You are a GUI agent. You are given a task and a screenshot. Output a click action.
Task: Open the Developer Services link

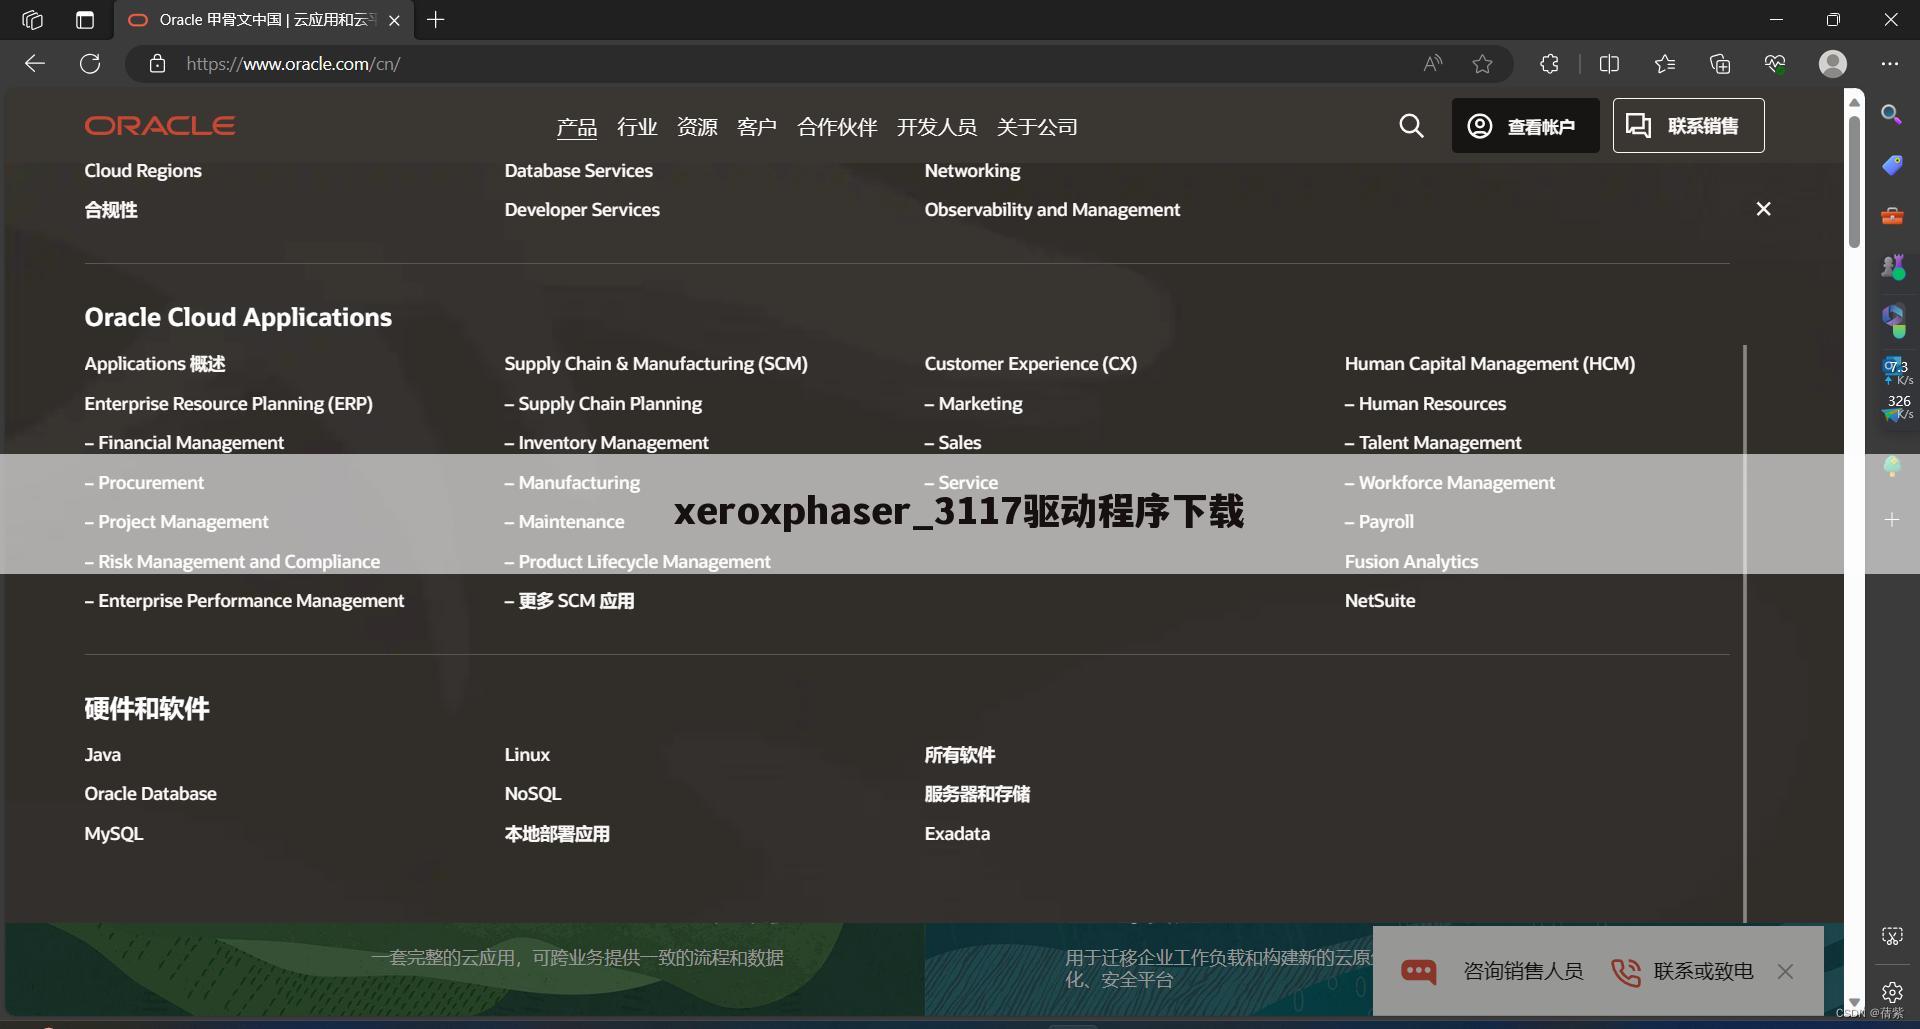coord(582,210)
